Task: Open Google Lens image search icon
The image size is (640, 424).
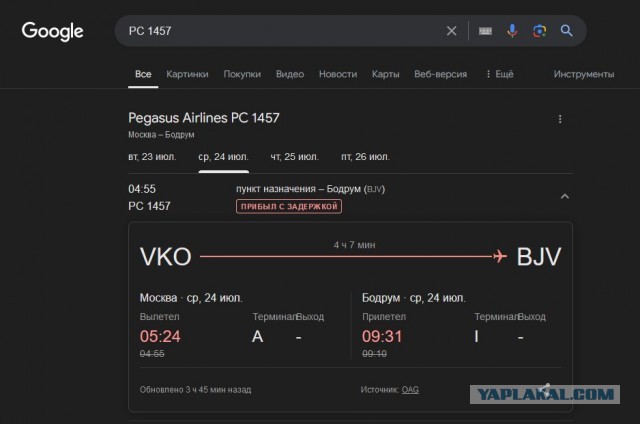Action: pos(540,31)
